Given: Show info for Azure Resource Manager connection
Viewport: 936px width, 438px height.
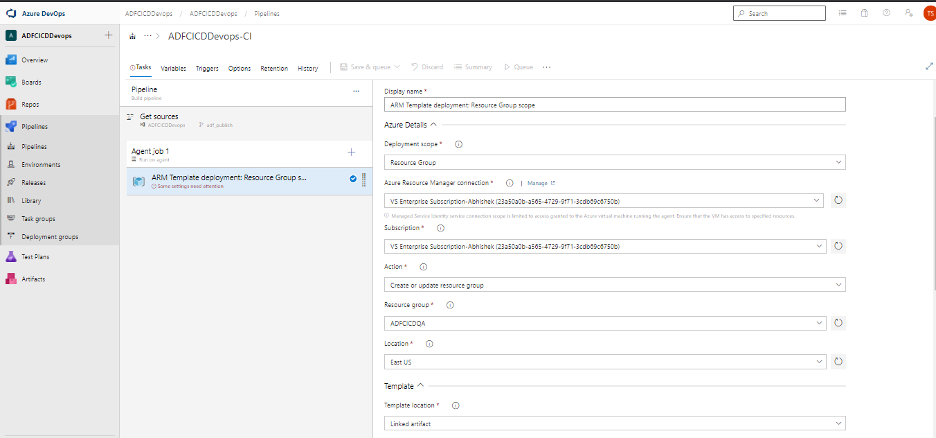Looking at the screenshot, I should [x=509, y=183].
